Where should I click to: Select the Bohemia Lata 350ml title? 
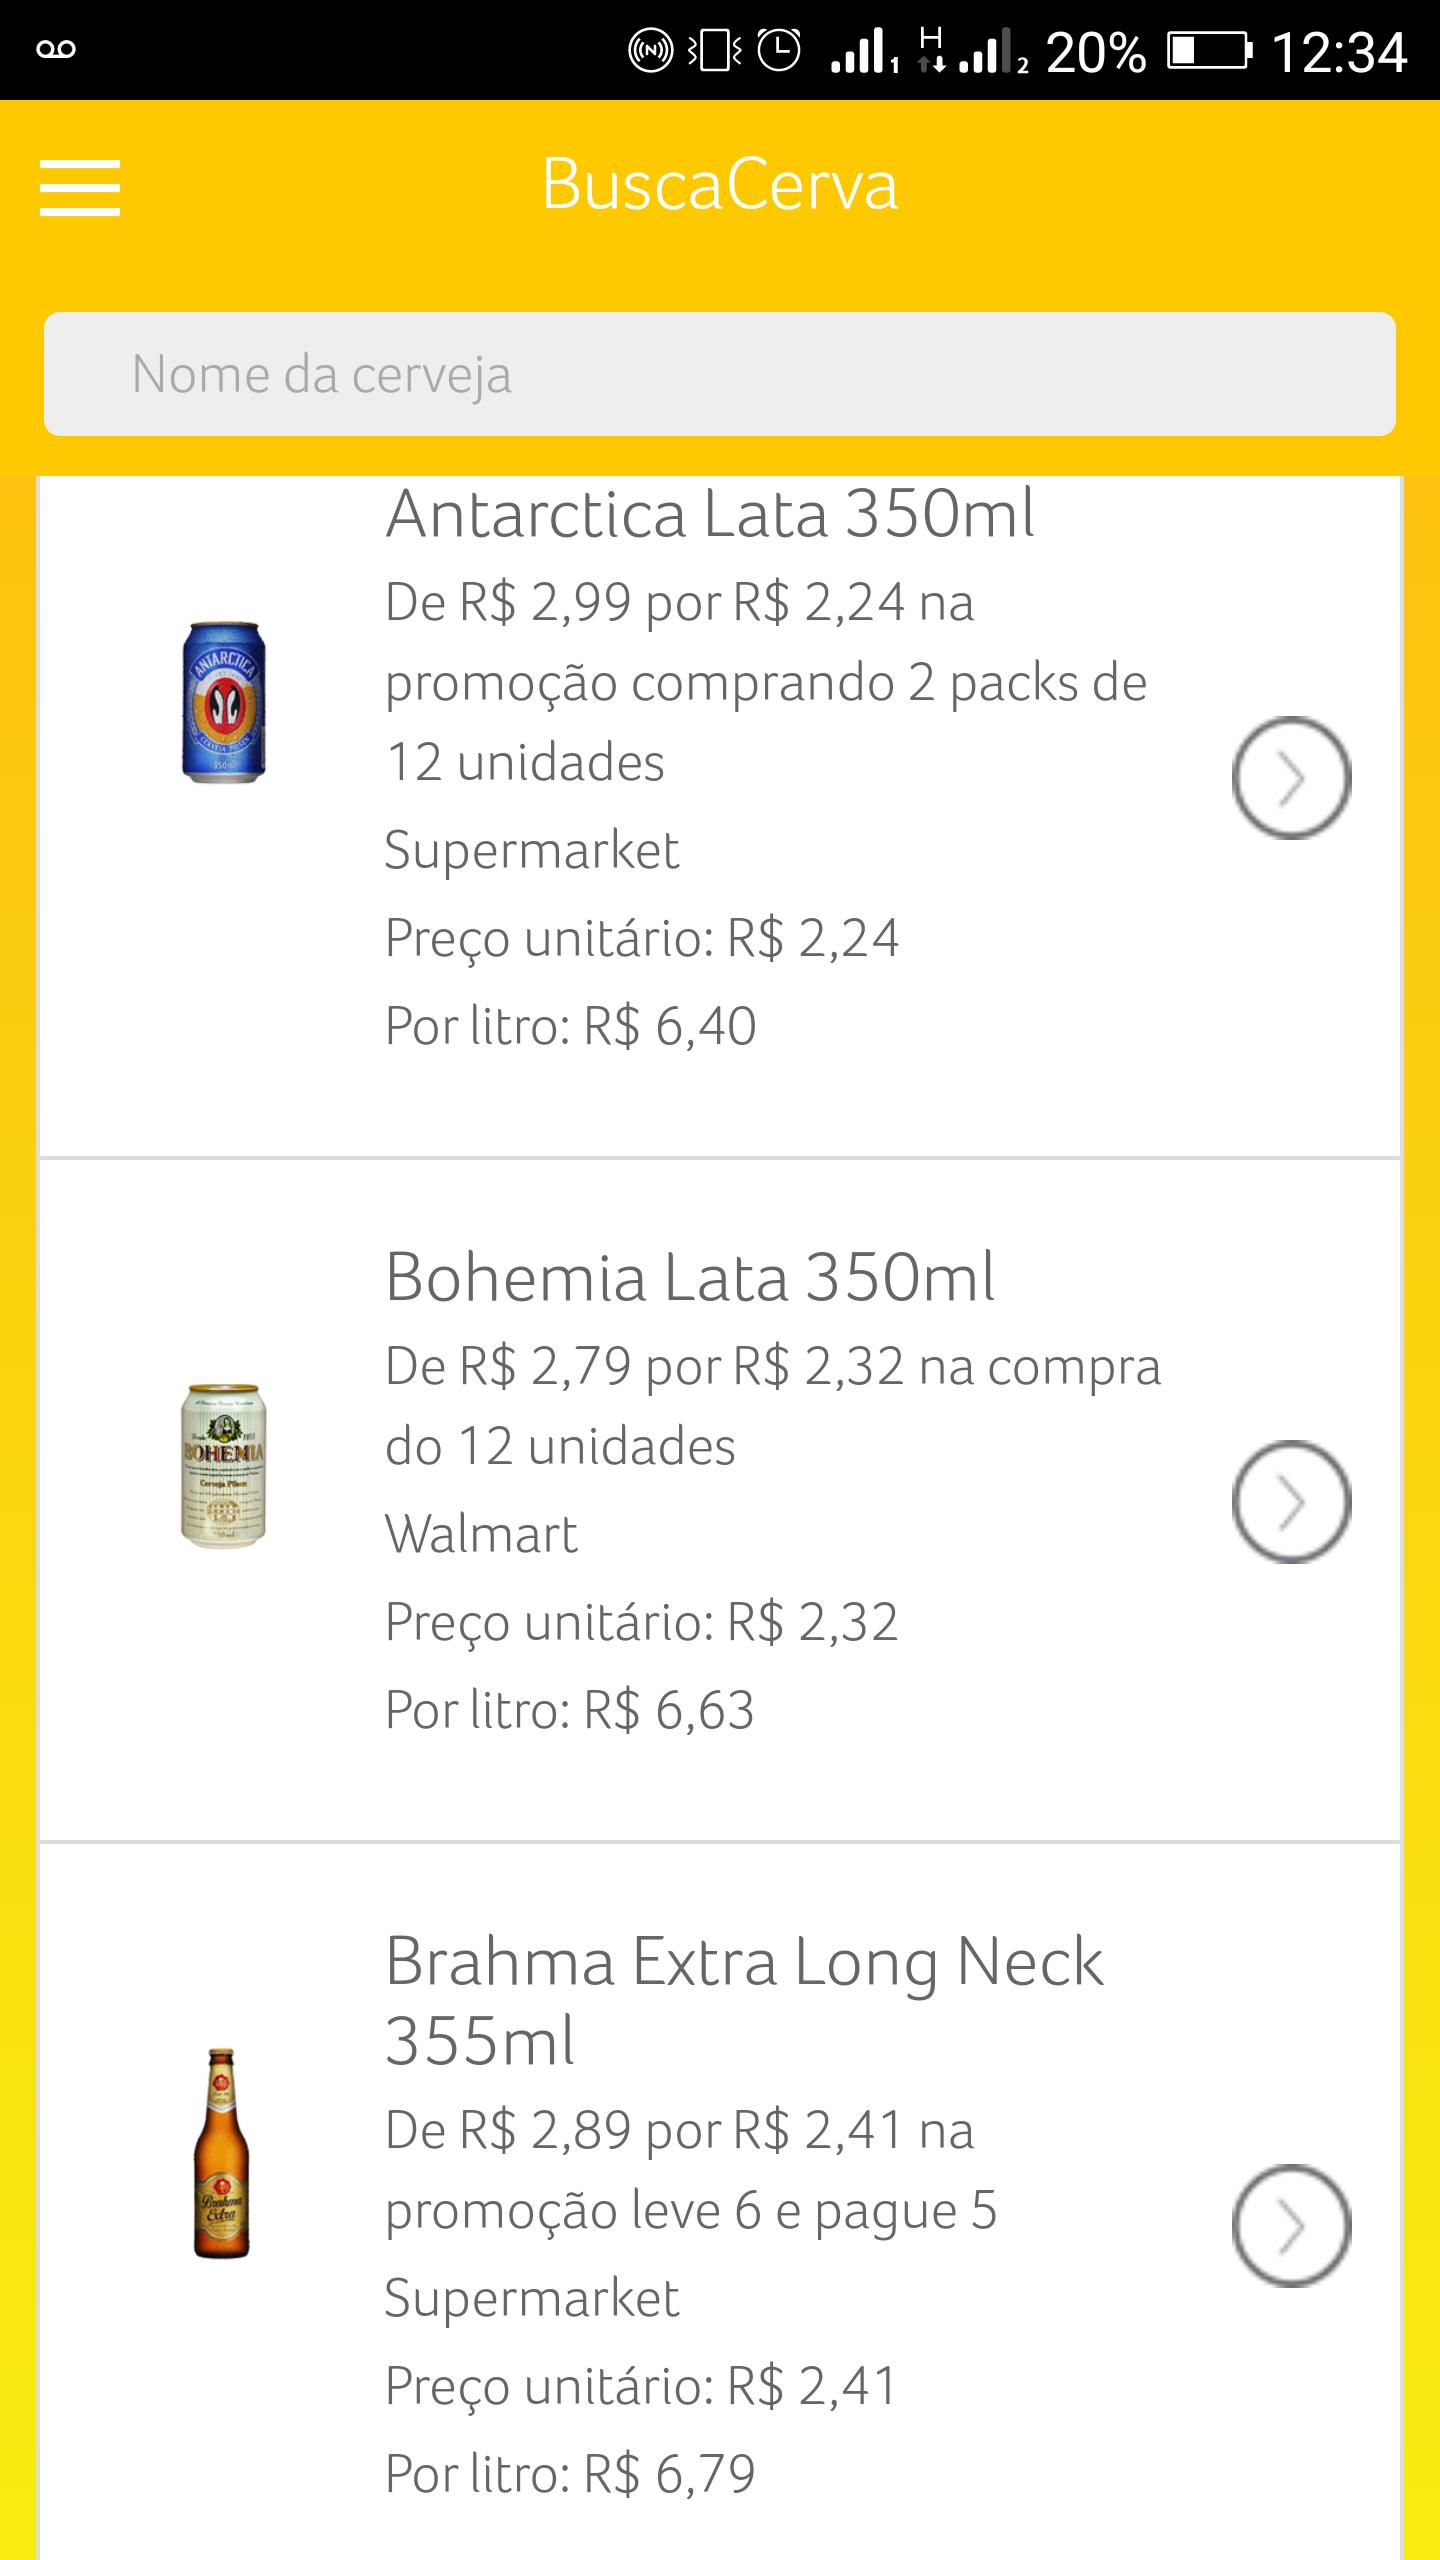point(690,1277)
